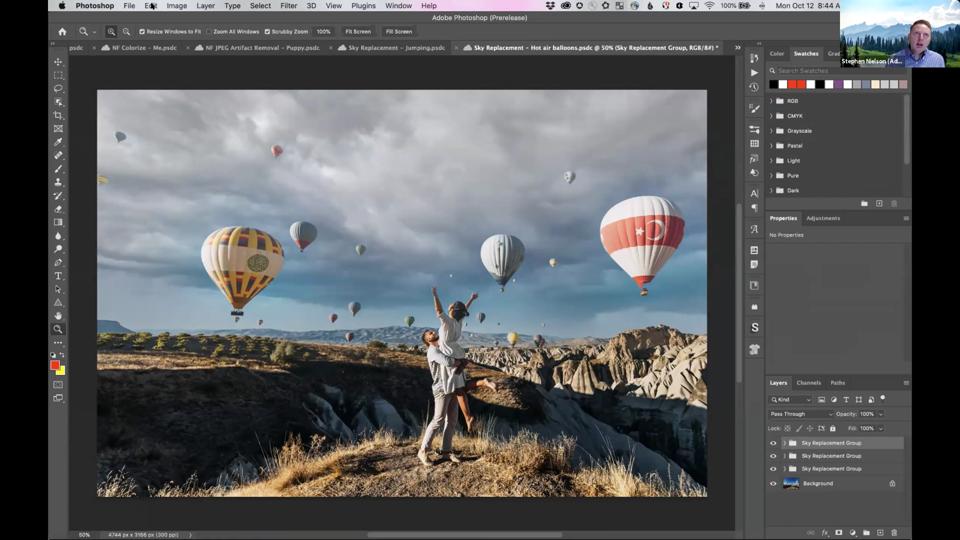Hide the Background layer via eye icon
This screenshot has width=960, height=540.
pyautogui.click(x=773, y=483)
